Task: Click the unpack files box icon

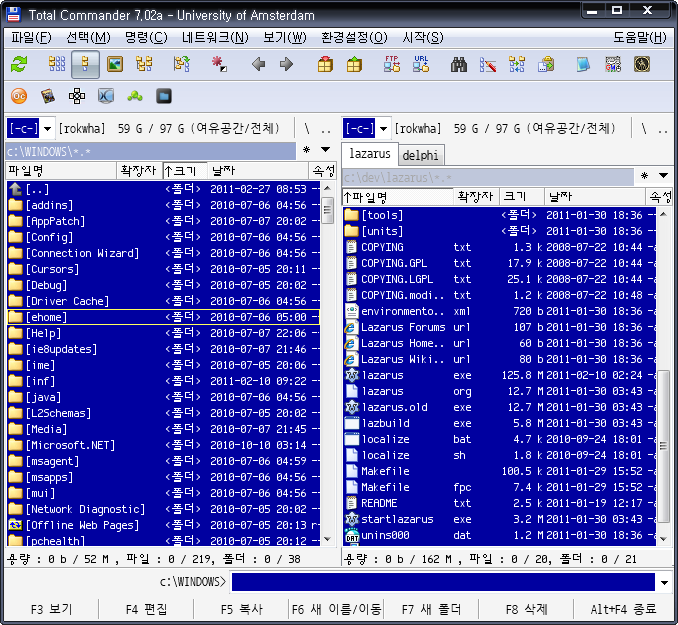Action: [x=354, y=64]
